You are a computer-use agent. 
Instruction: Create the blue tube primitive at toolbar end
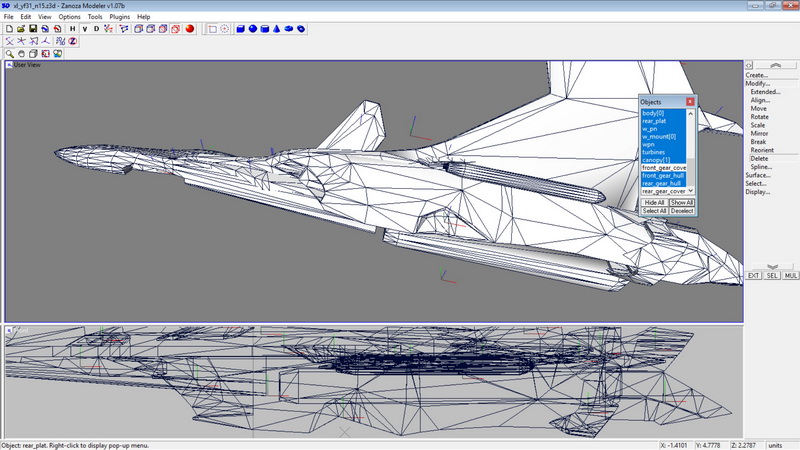click(301, 29)
